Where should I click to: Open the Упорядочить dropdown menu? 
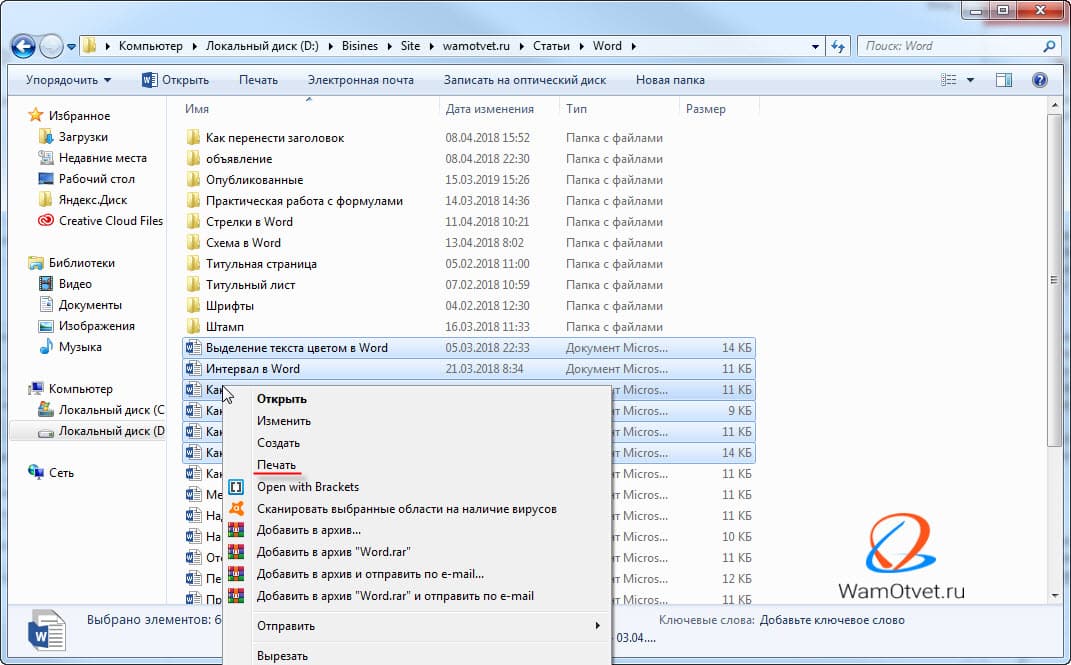coord(68,80)
